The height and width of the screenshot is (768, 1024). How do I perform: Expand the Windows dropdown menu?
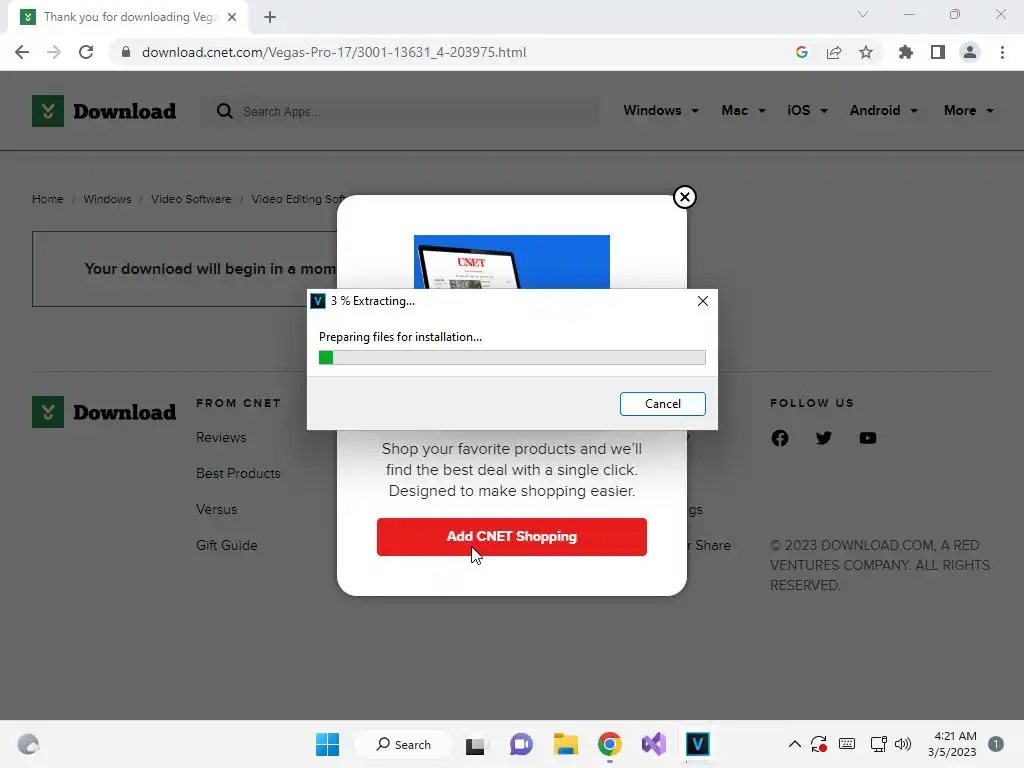pos(660,110)
